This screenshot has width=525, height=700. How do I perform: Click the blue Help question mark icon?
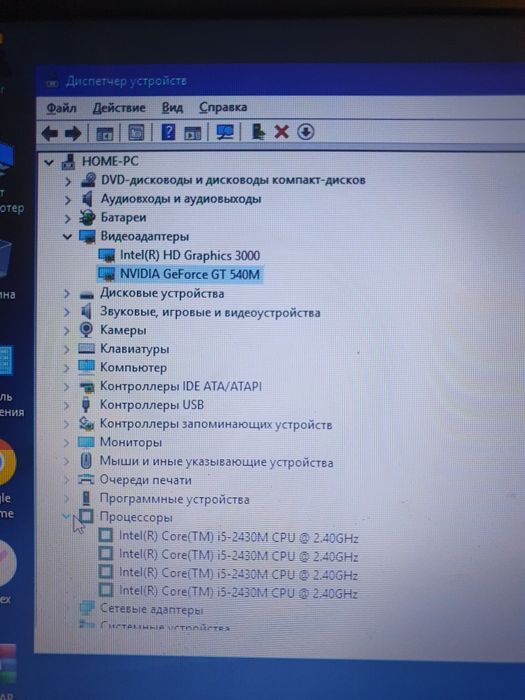pos(168,132)
